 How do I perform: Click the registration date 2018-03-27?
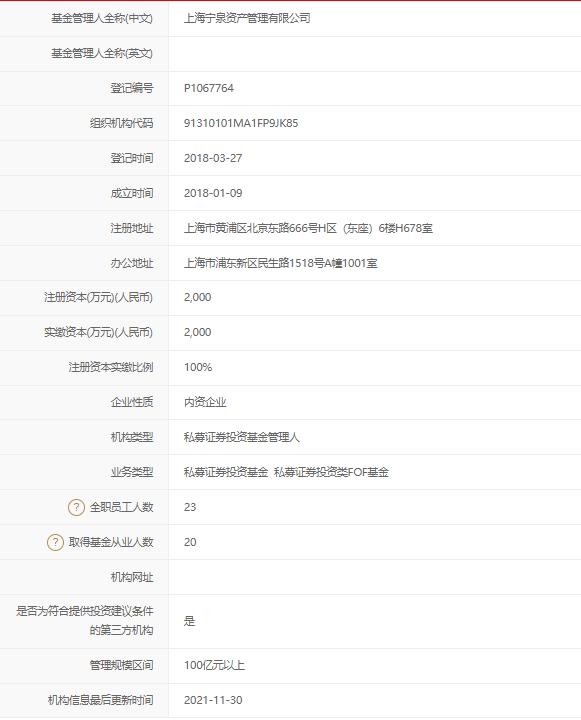pos(213,158)
